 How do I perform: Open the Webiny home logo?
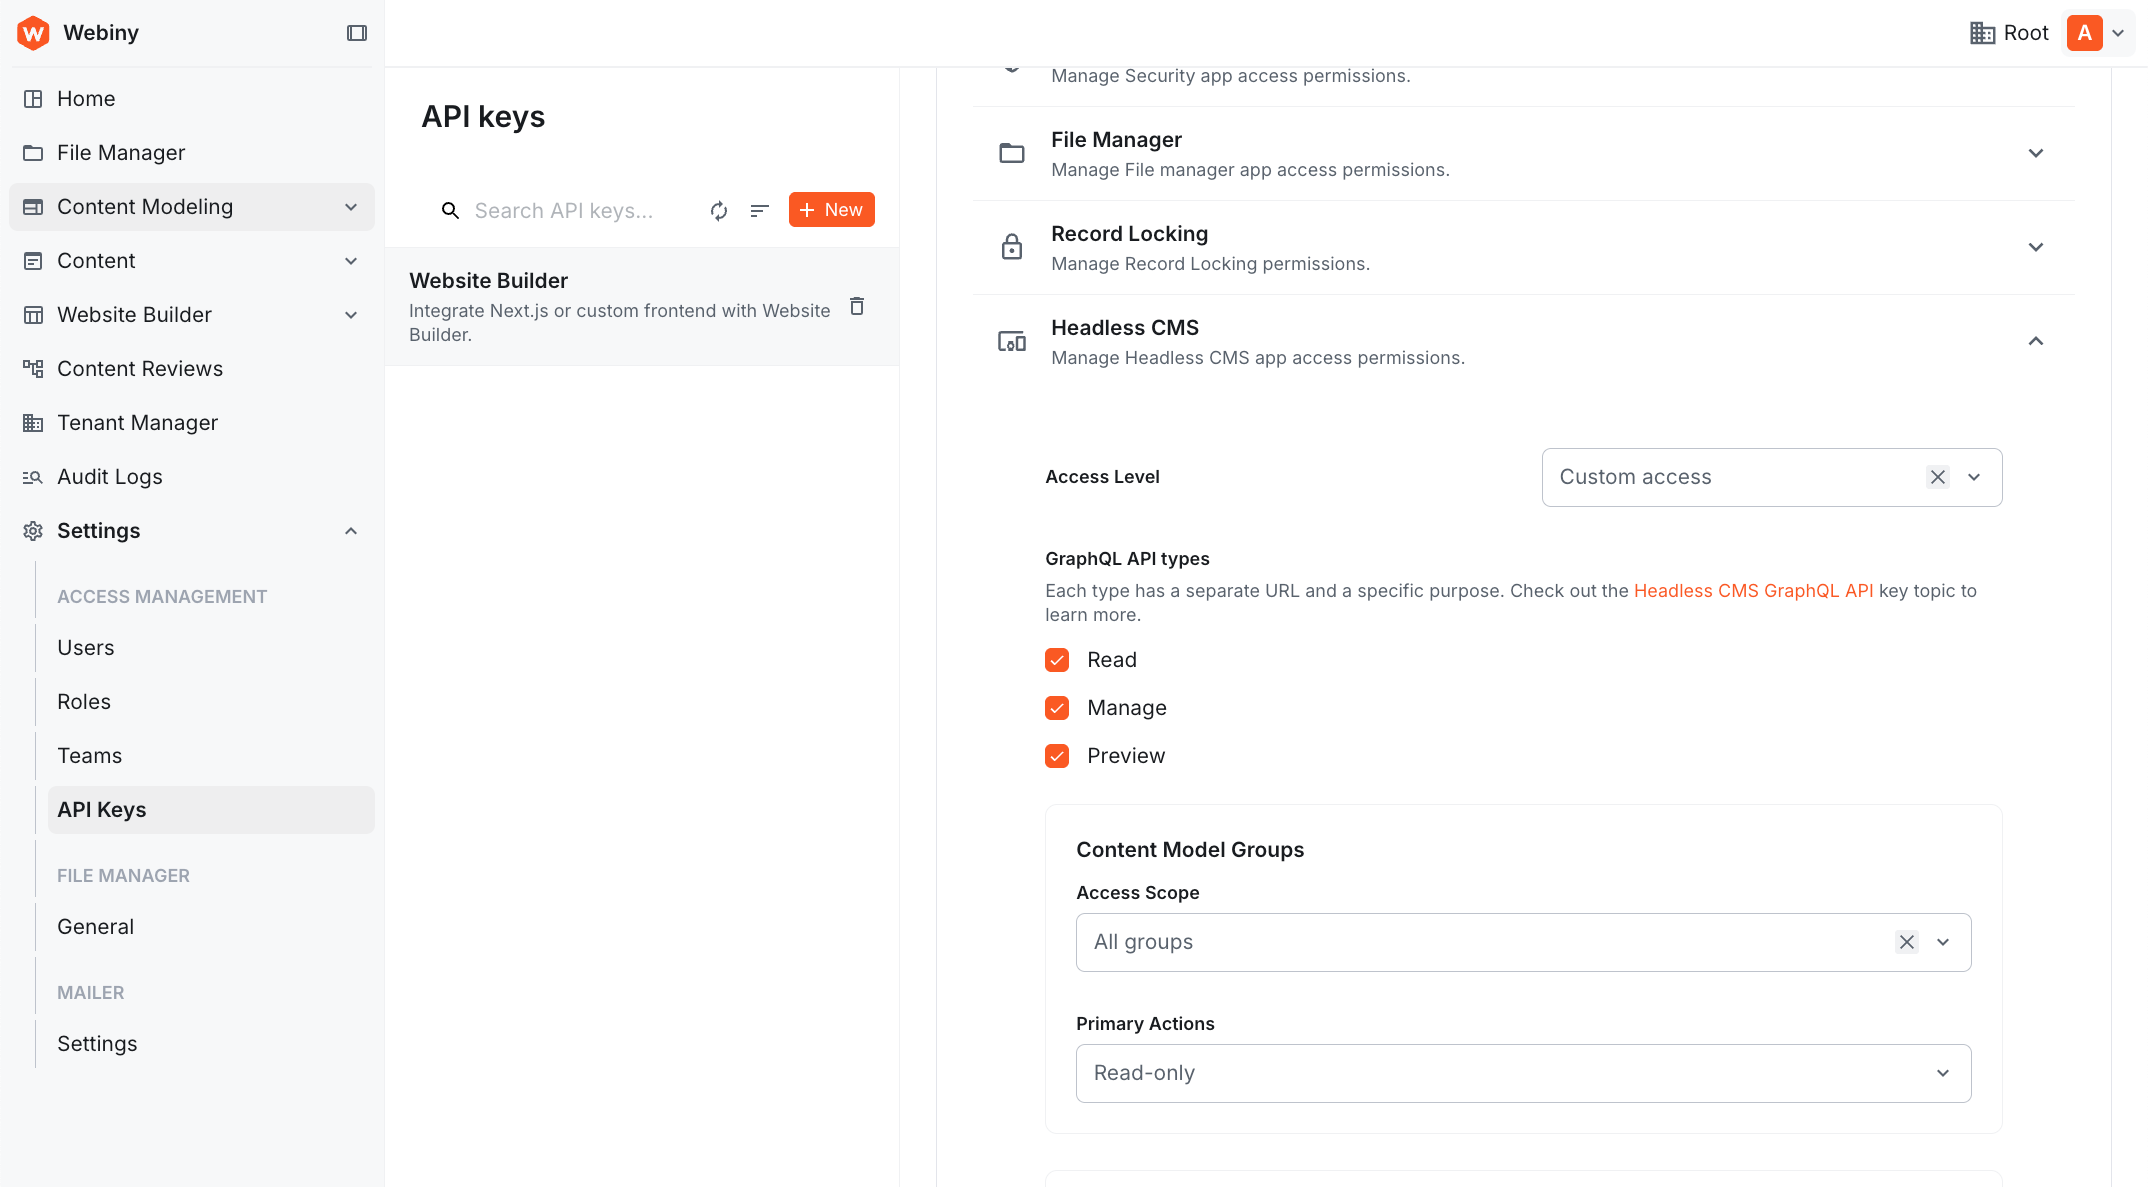click(33, 33)
